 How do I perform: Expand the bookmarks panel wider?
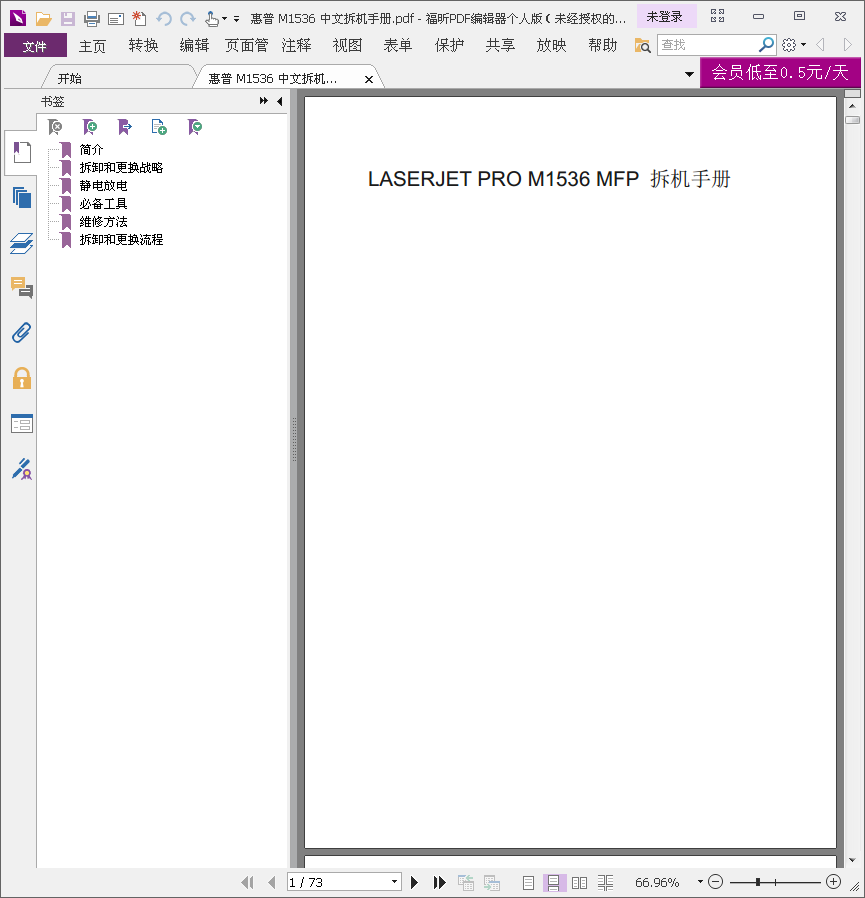[264, 101]
